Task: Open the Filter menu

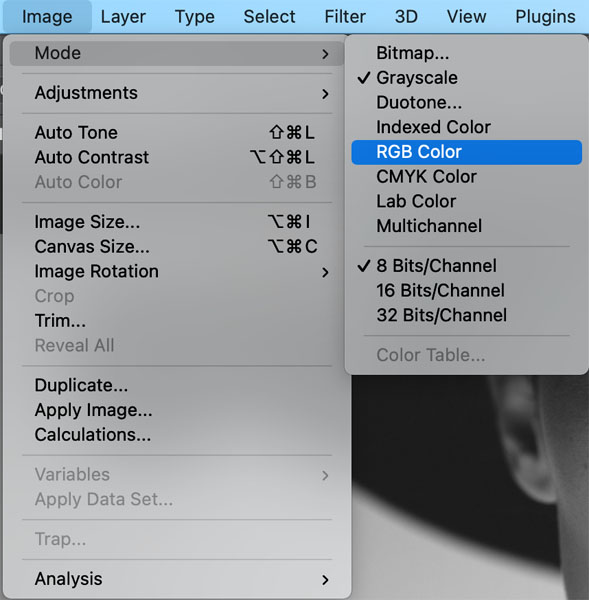Action: click(345, 17)
